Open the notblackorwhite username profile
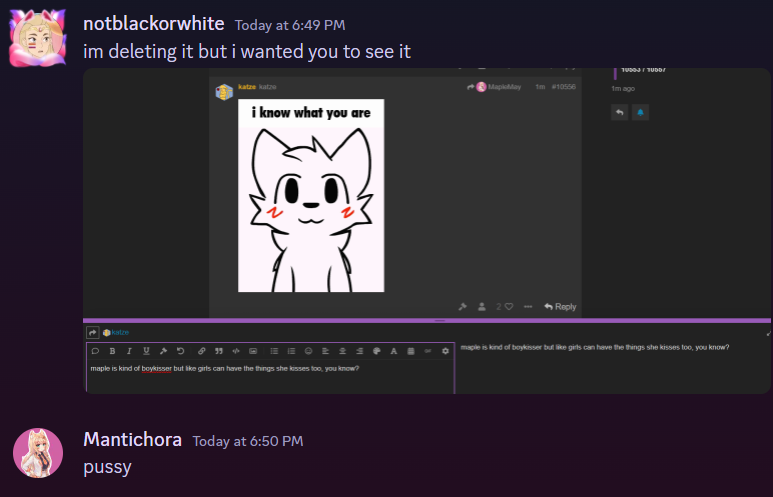Image resolution: width=773 pixels, height=497 pixels. point(154,24)
